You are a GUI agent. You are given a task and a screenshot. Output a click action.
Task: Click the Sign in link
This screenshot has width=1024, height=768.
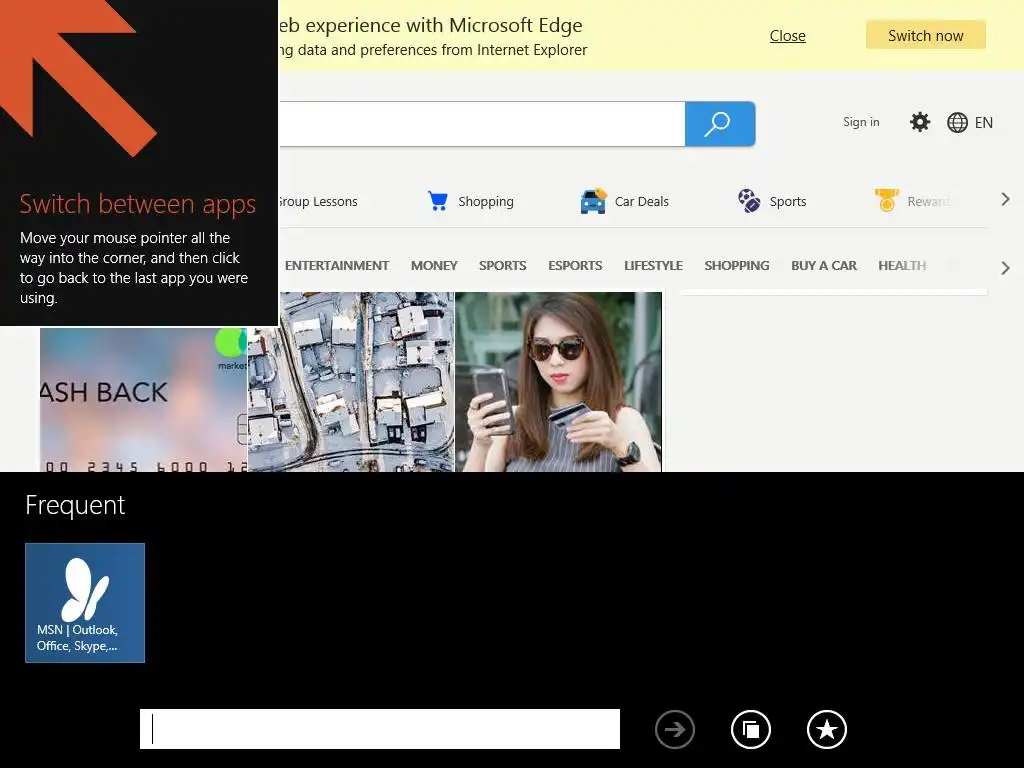(x=861, y=122)
